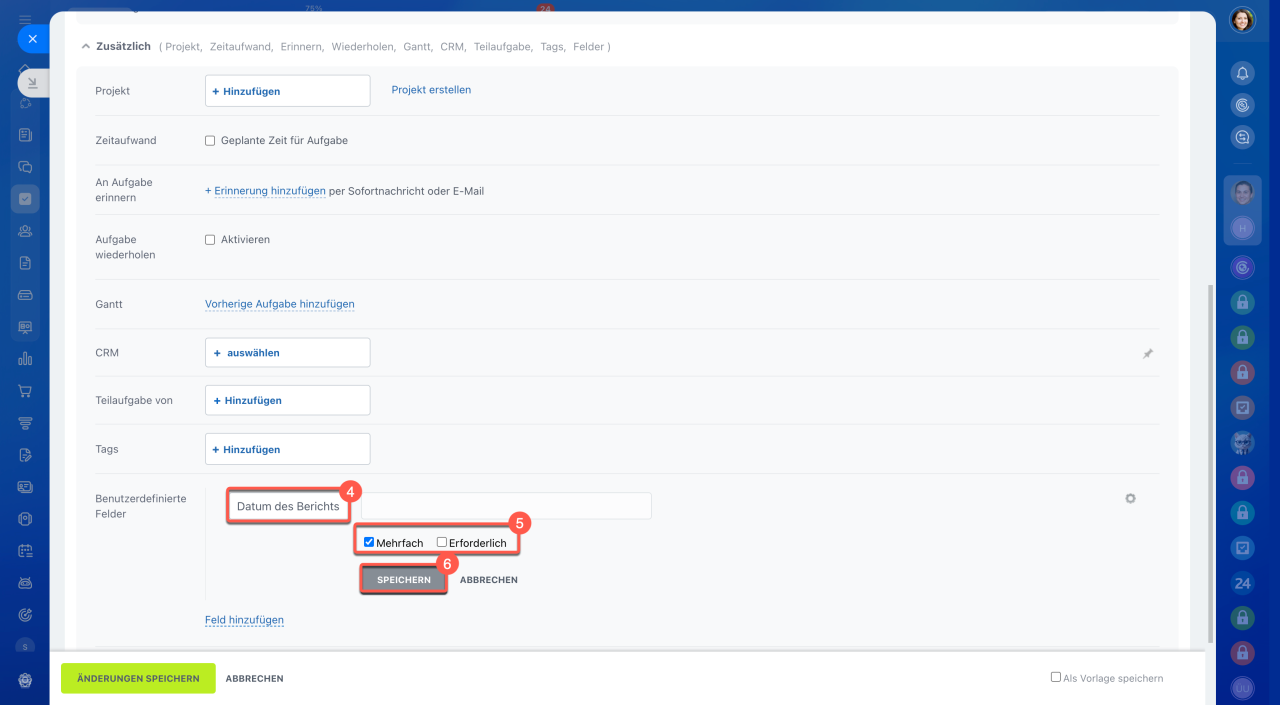
Task: Open 'Teilaufgabe von' Hinzufügen selector
Action: coord(288,400)
